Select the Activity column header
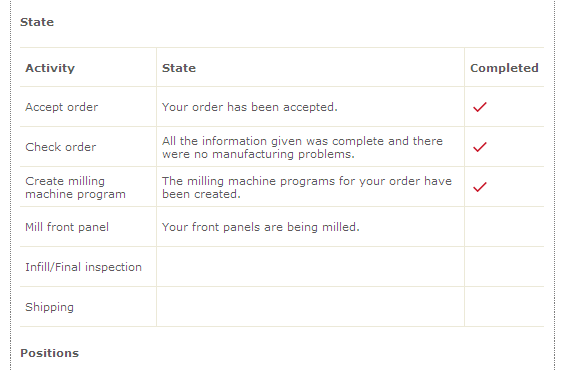 [x=50, y=68]
